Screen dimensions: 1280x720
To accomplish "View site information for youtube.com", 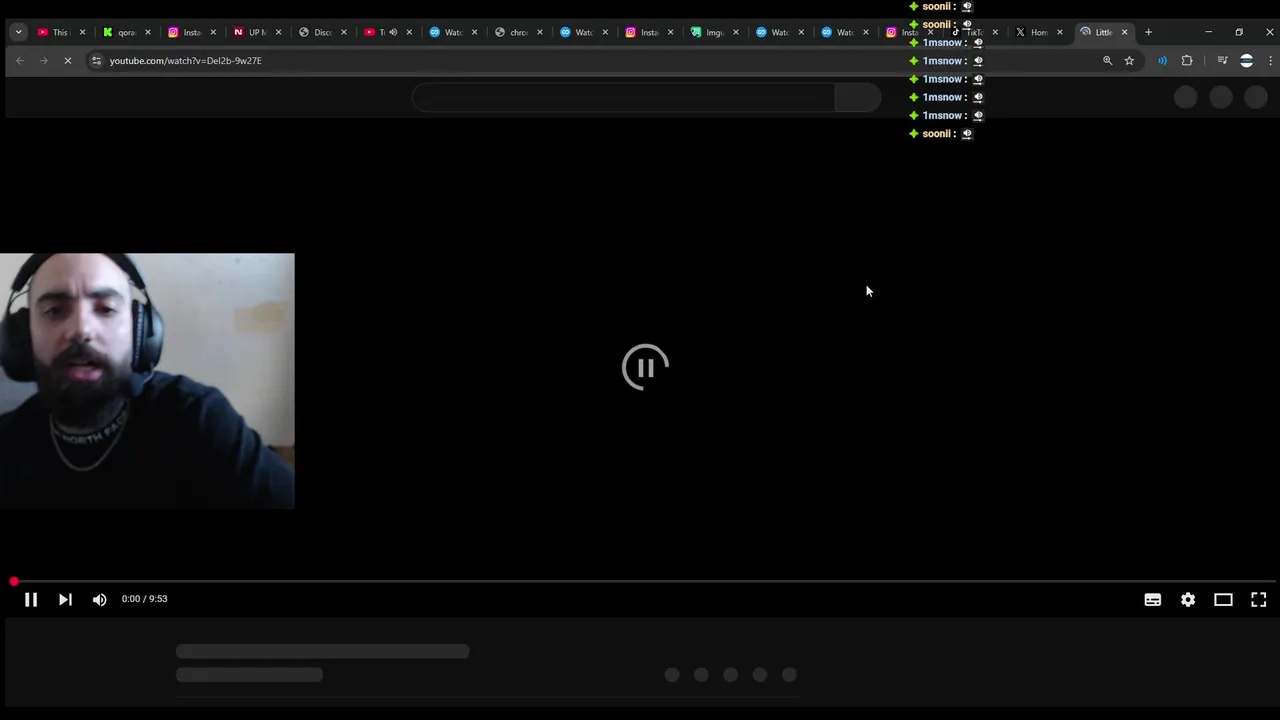I will tap(96, 61).
